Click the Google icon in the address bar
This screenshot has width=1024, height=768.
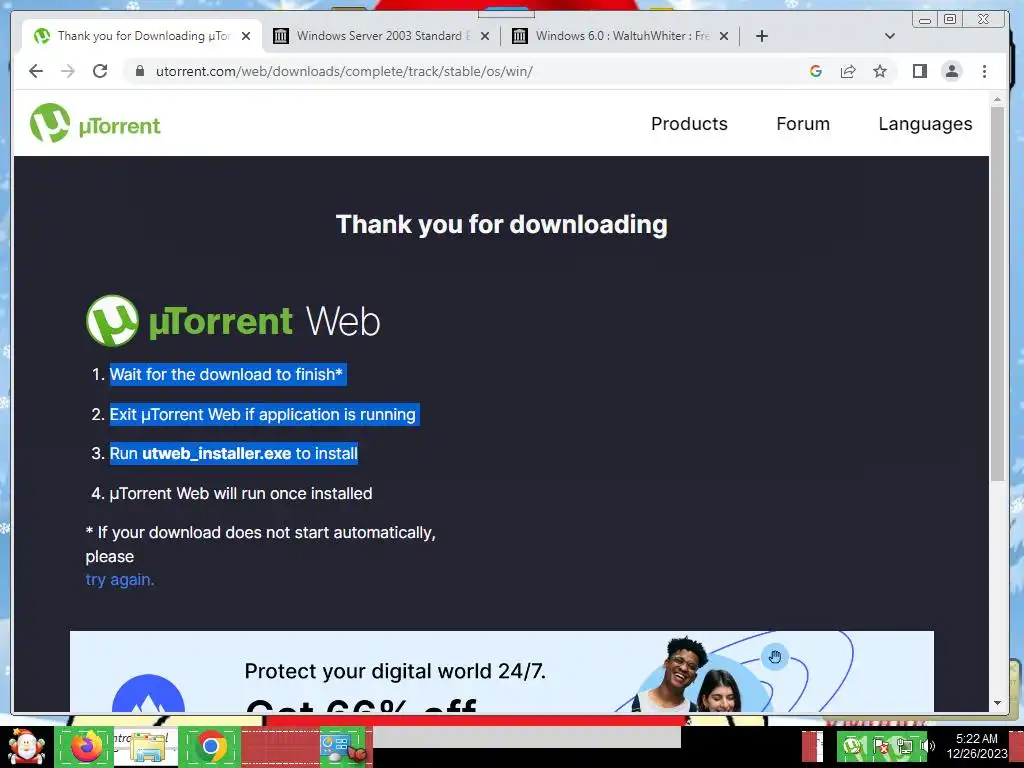click(816, 71)
